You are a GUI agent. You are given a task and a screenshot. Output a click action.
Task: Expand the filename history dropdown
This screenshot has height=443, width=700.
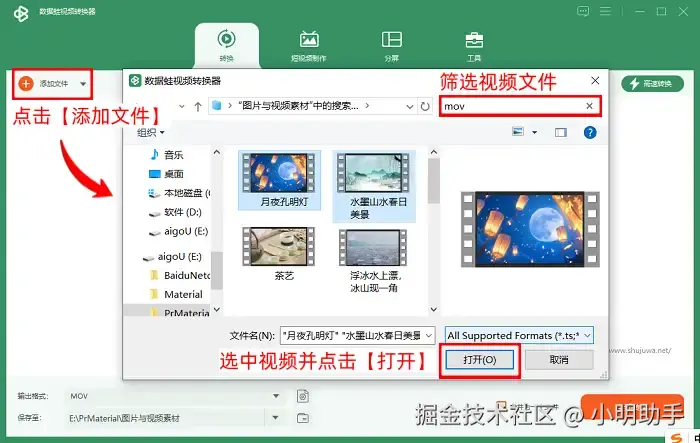pos(429,335)
